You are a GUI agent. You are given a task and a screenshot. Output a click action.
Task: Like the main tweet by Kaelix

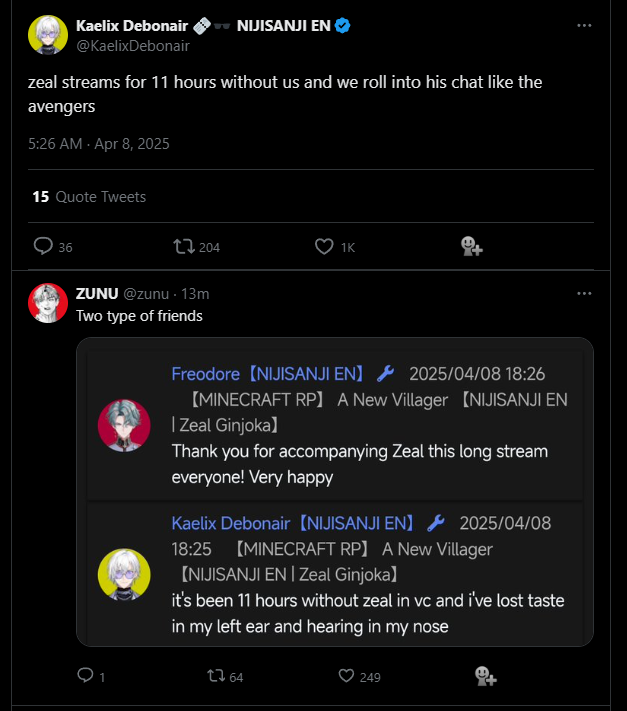324,246
